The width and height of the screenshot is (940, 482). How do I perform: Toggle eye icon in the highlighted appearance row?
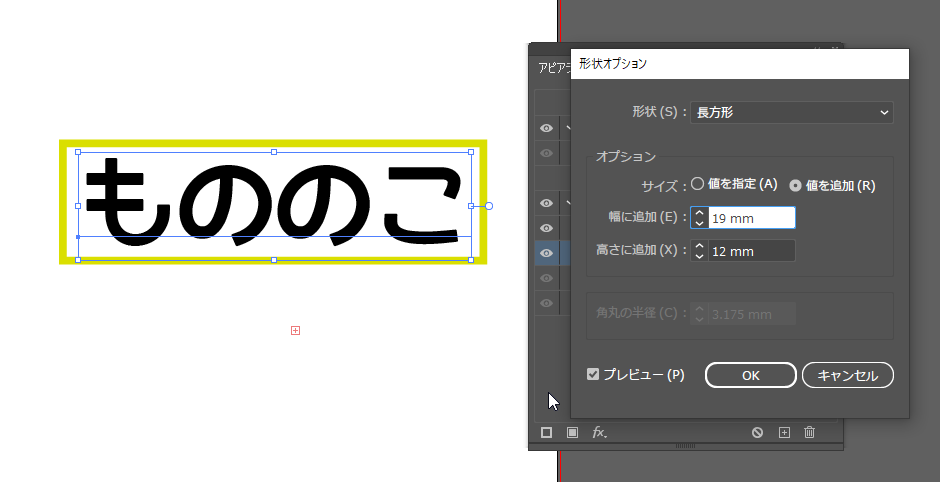pos(546,253)
